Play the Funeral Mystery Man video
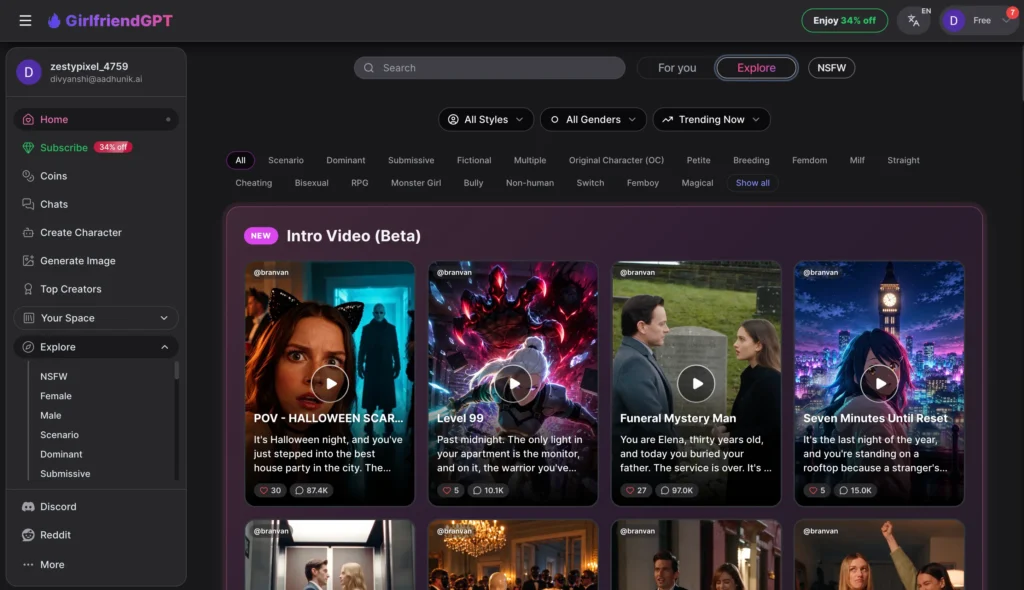The image size is (1024, 590). (x=696, y=384)
